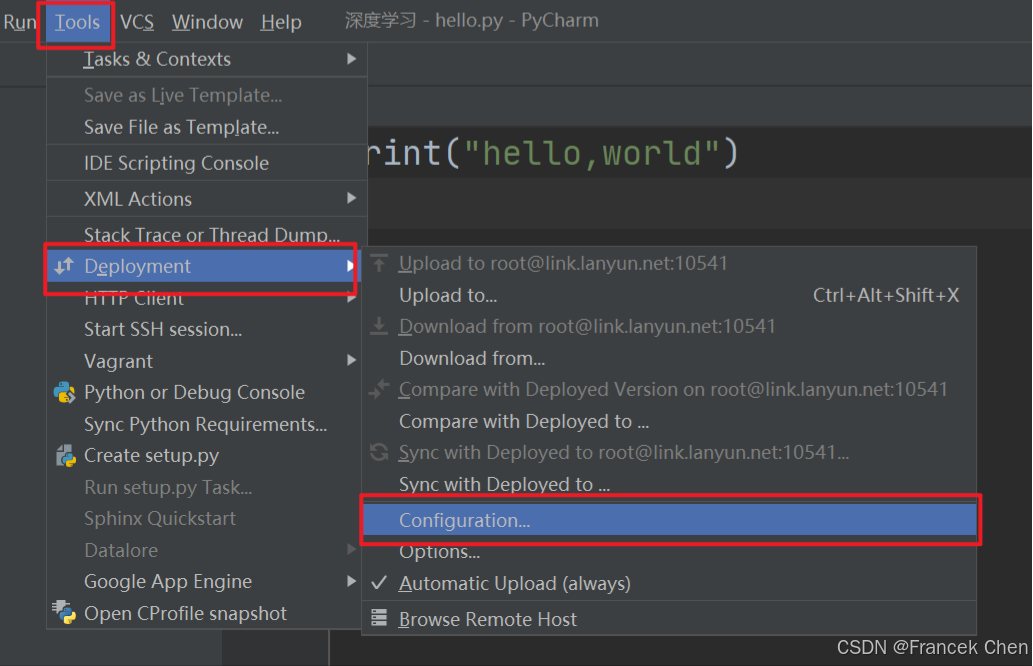This screenshot has width=1033, height=666.
Task: Select Deployment menu item
Action: pos(203,266)
